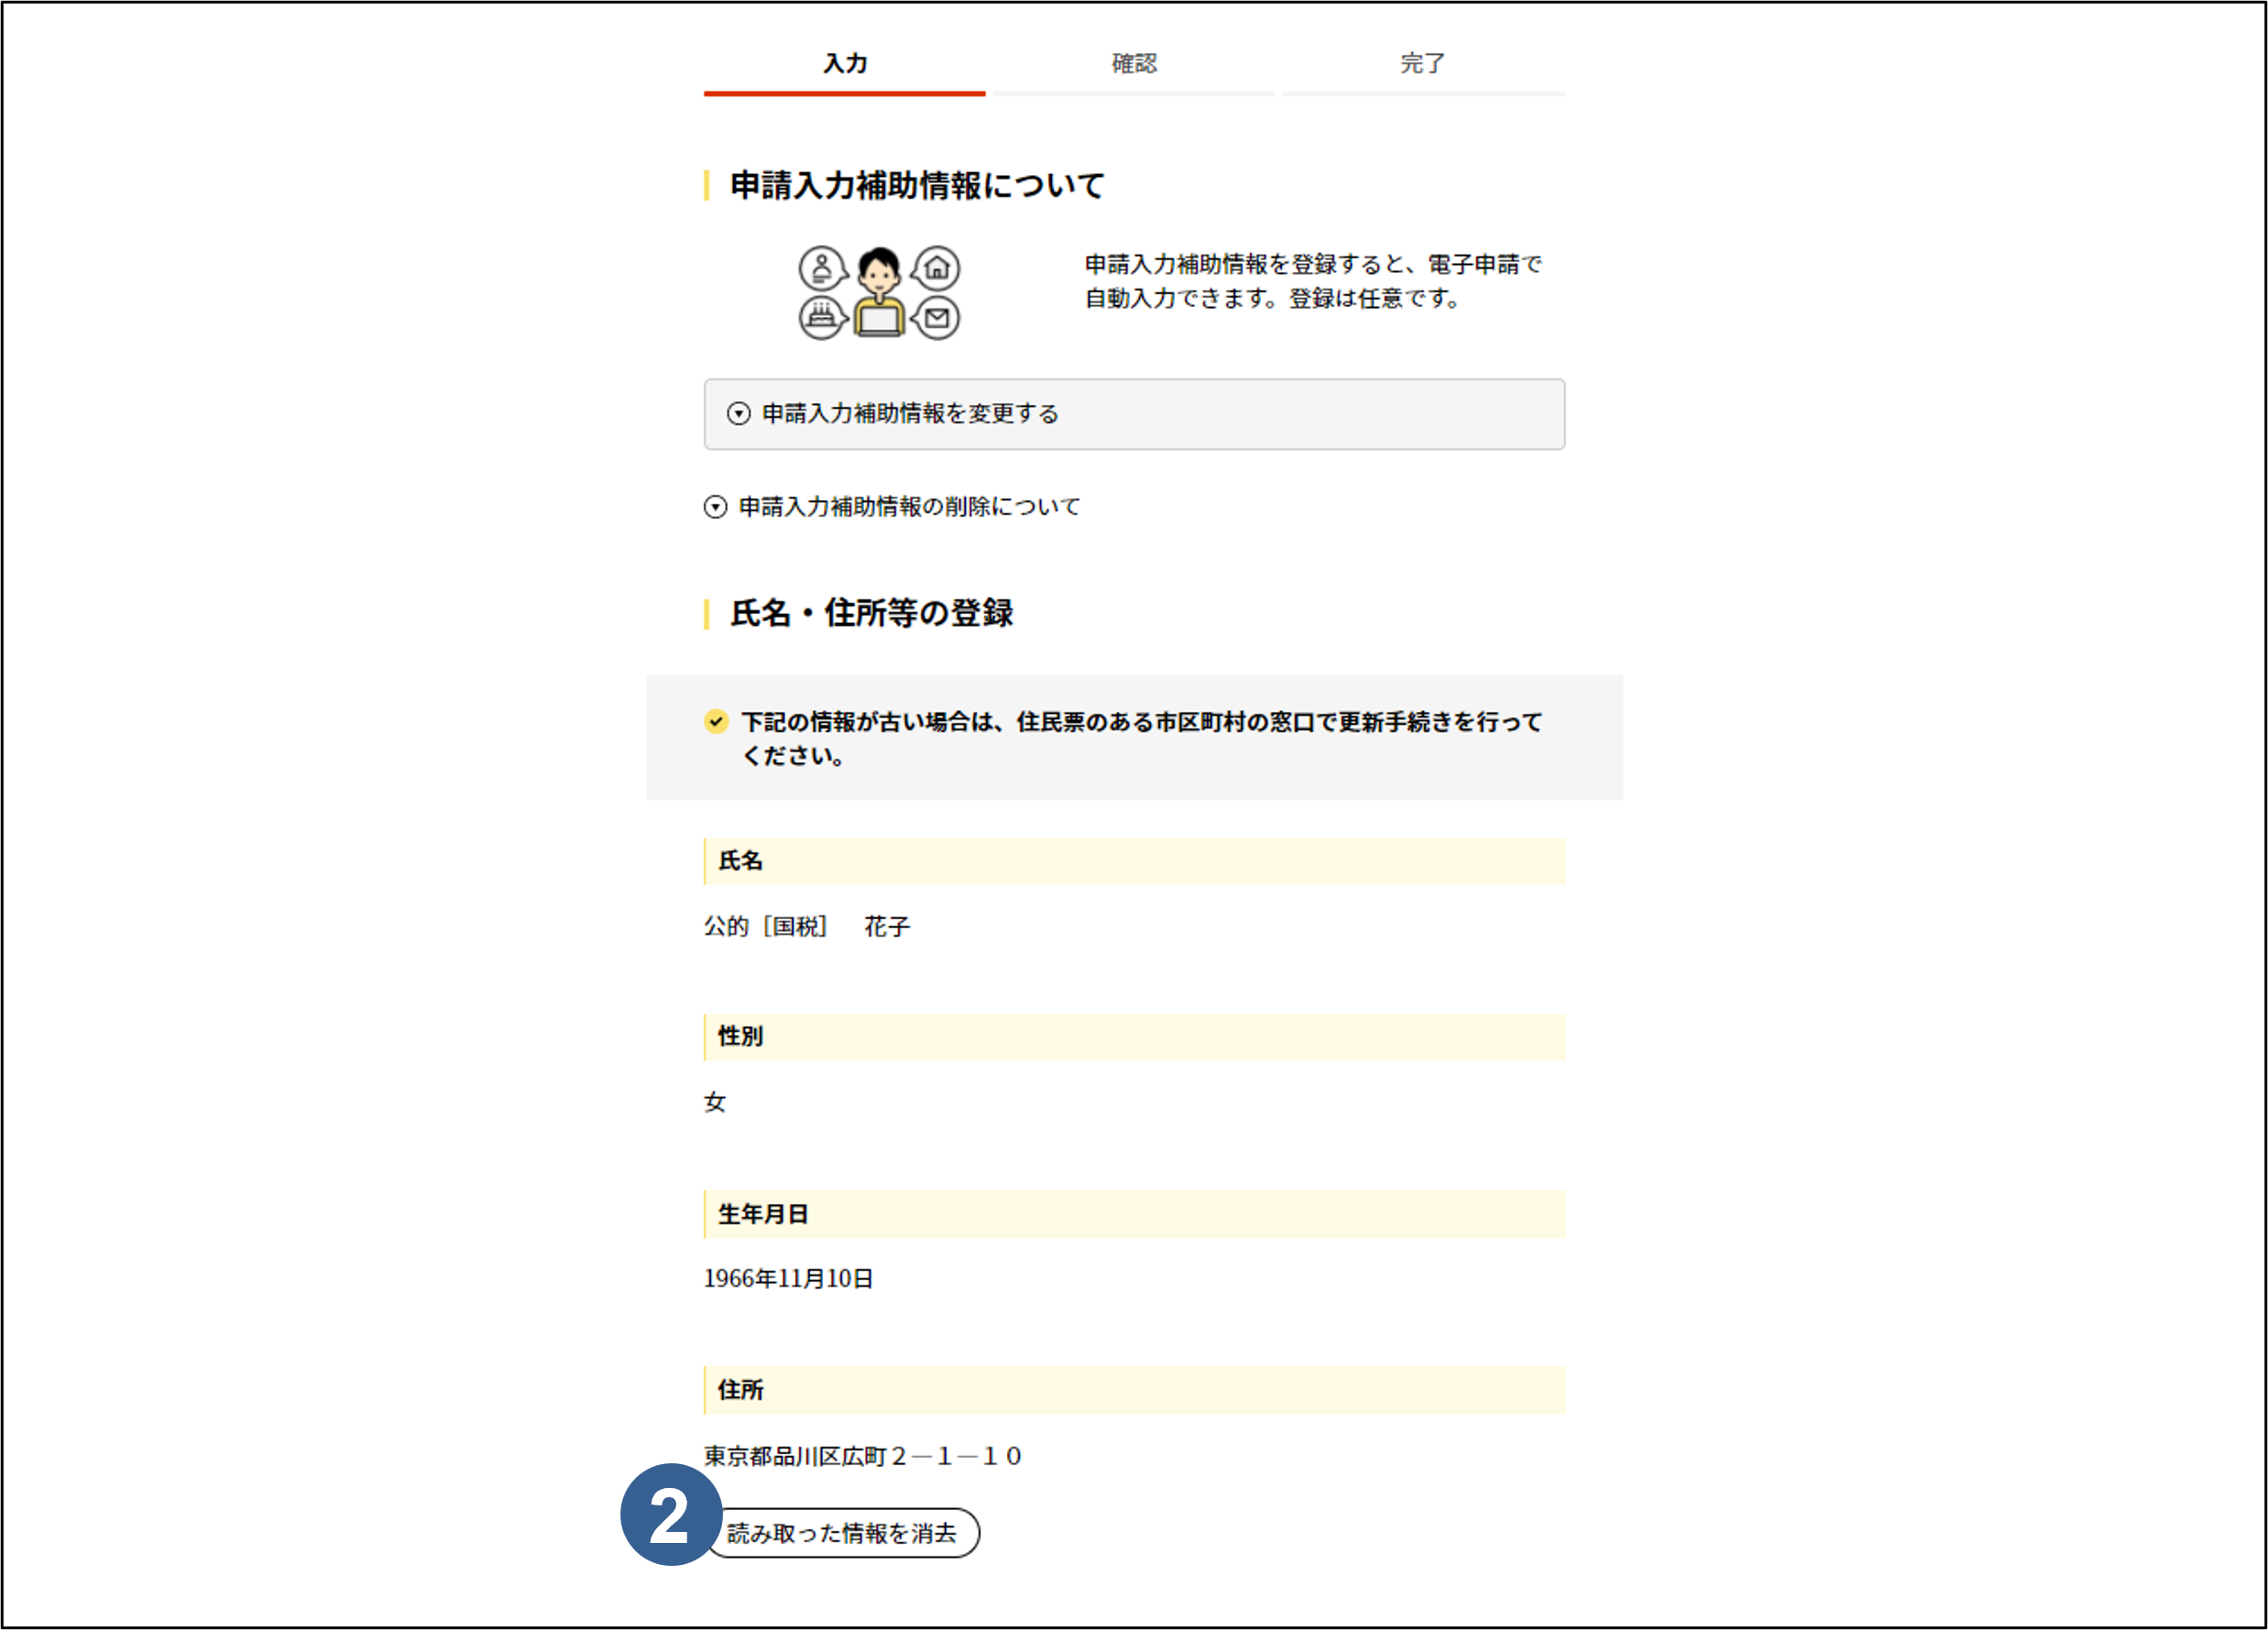Screen dimensions: 2268x1630
Task: Click the 生年月日 field header
Action: click(1134, 1214)
